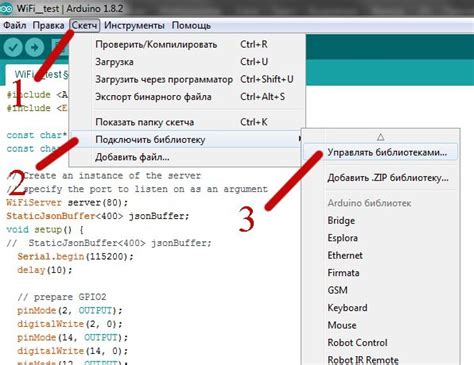
Task: Click the Verify checkmark toolbar icon
Action: (x=13, y=47)
